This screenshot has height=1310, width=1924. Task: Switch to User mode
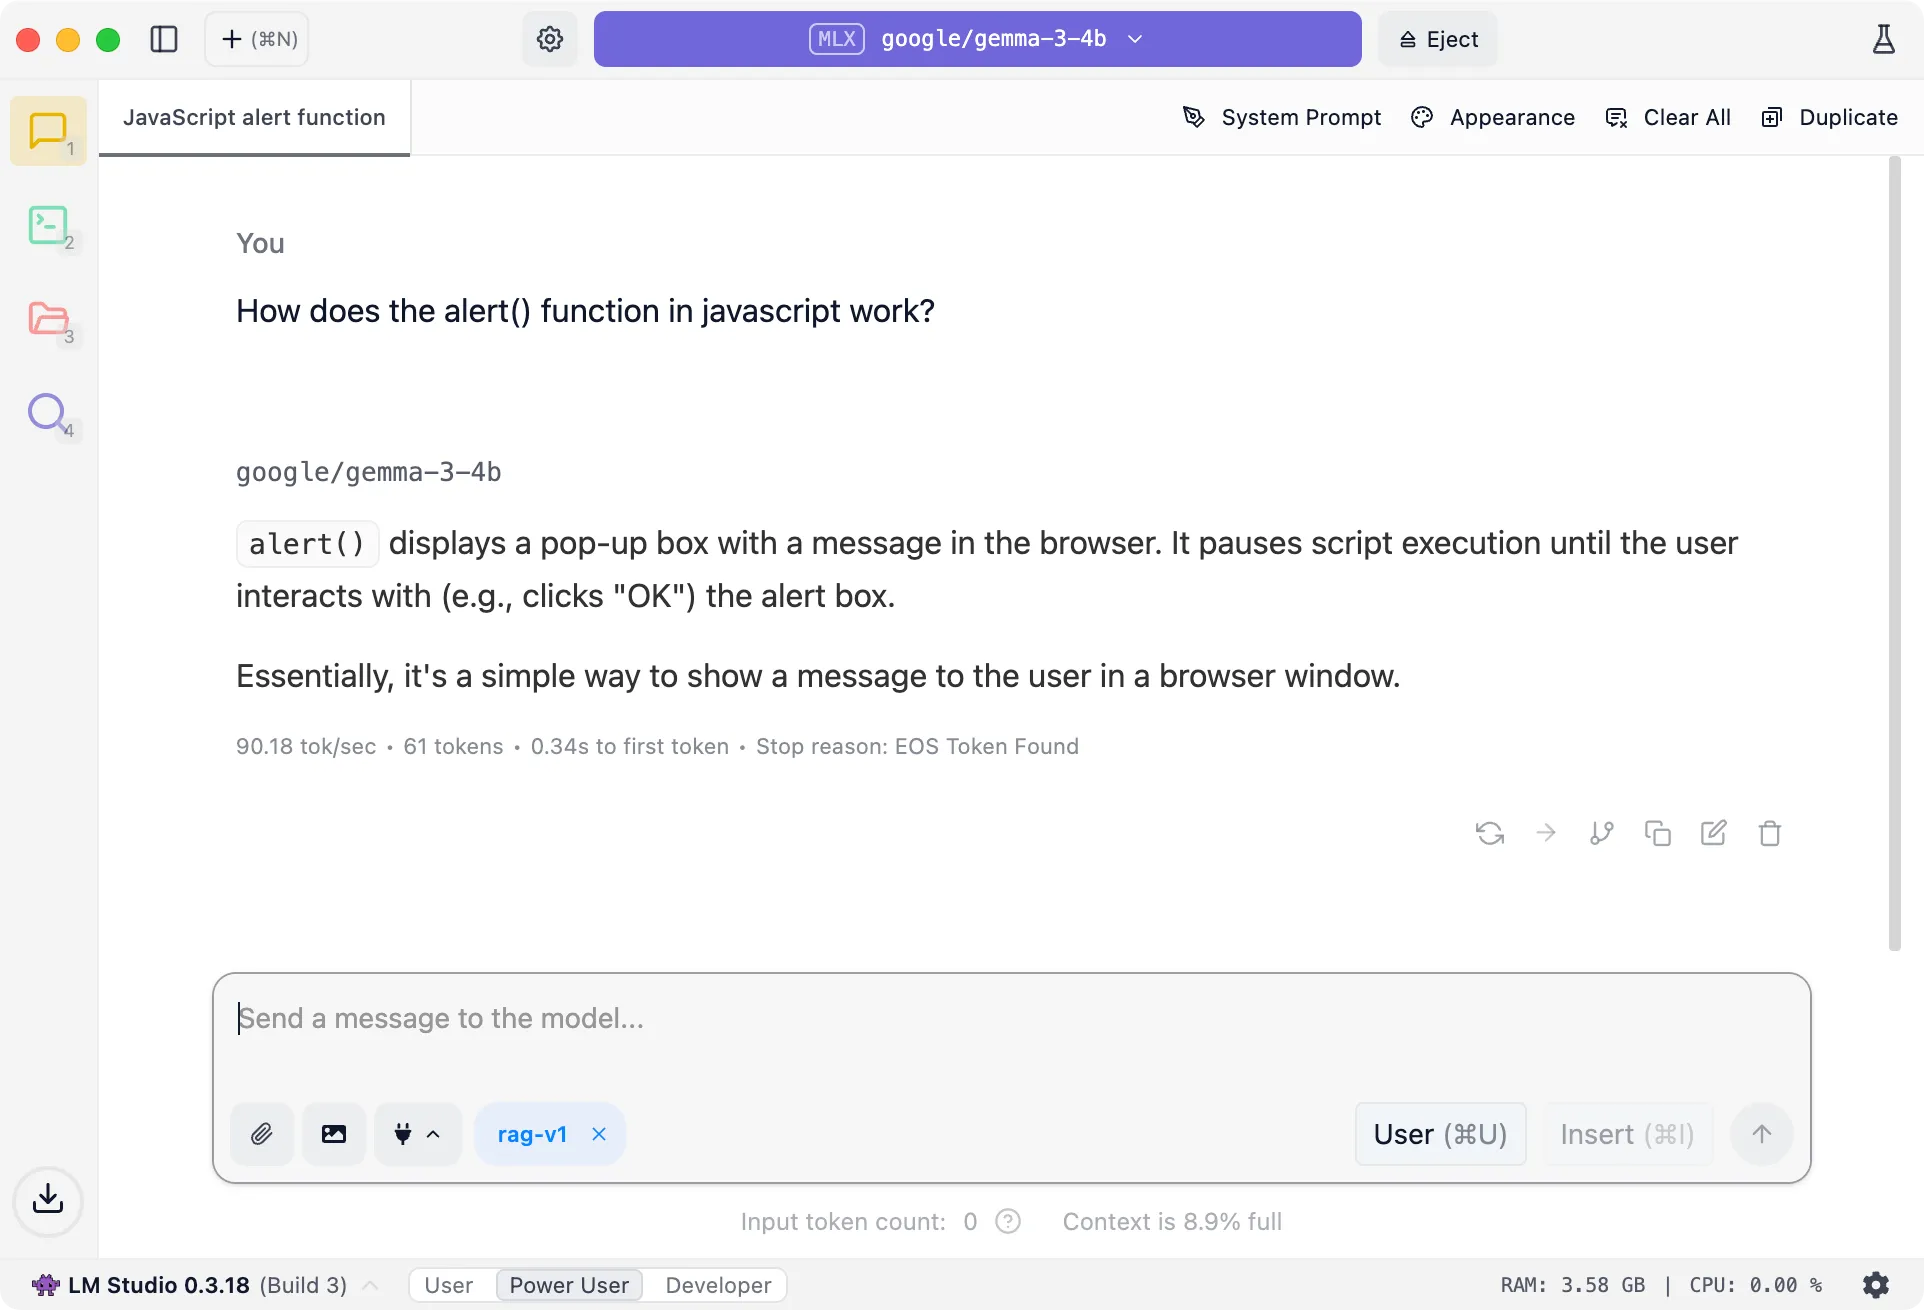[449, 1285]
